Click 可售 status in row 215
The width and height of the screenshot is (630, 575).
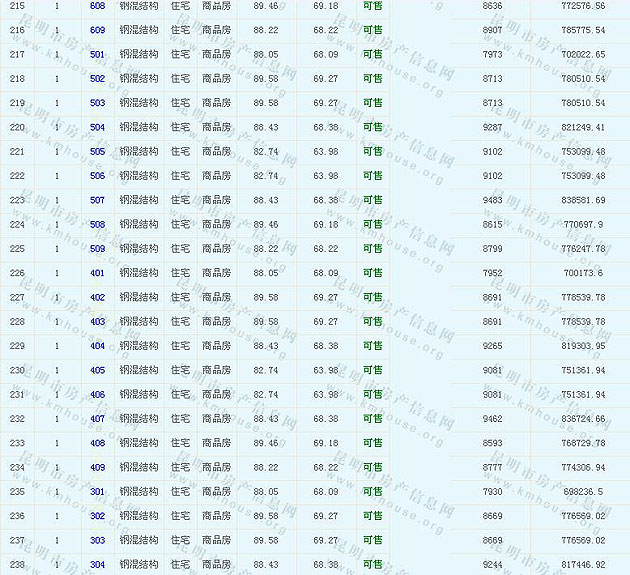coord(372,6)
